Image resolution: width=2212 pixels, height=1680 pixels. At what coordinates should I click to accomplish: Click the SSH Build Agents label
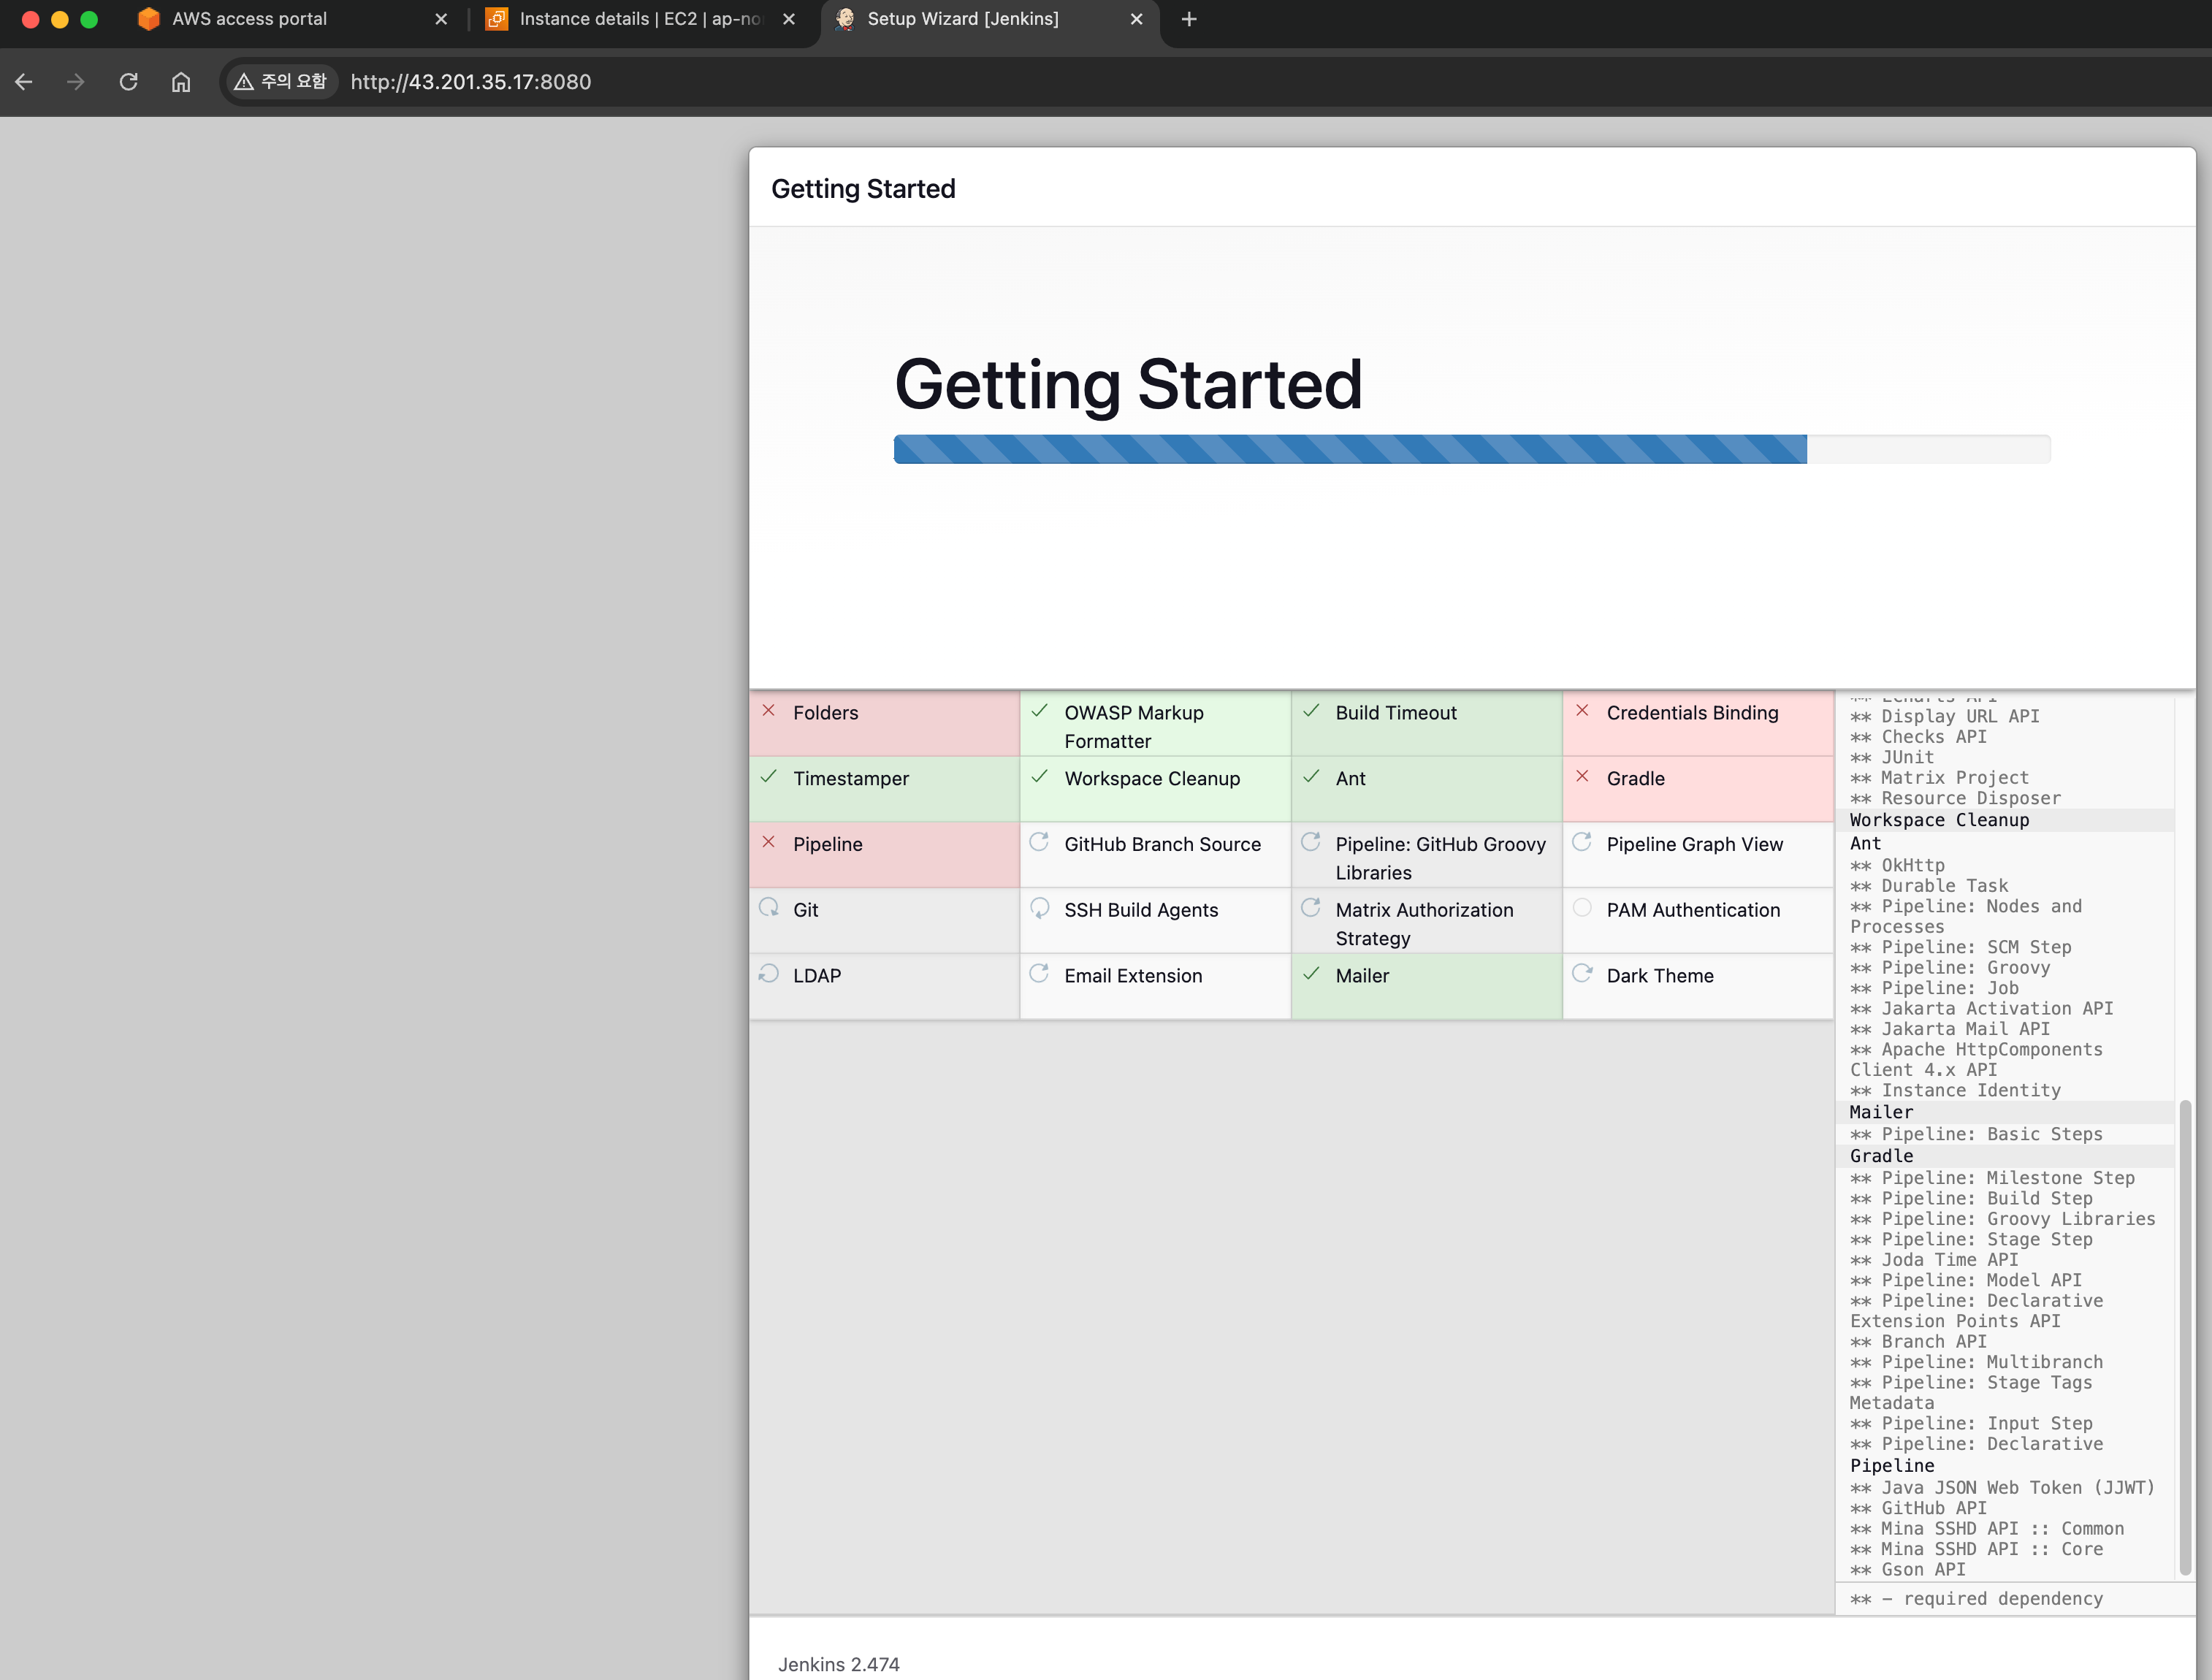1141,911
